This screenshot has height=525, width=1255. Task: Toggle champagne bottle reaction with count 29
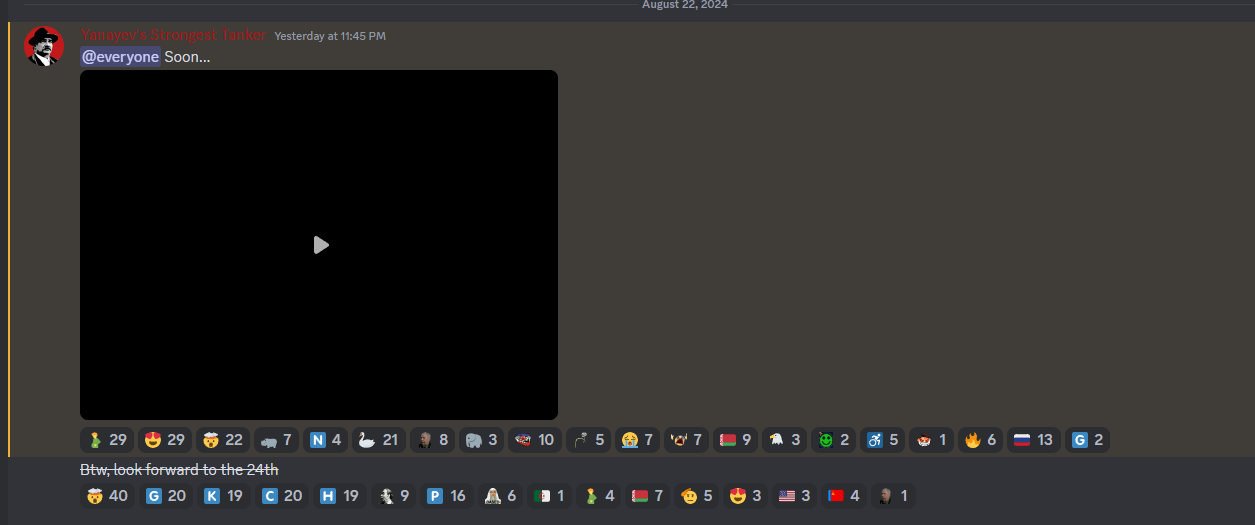(x=107, y=440)
